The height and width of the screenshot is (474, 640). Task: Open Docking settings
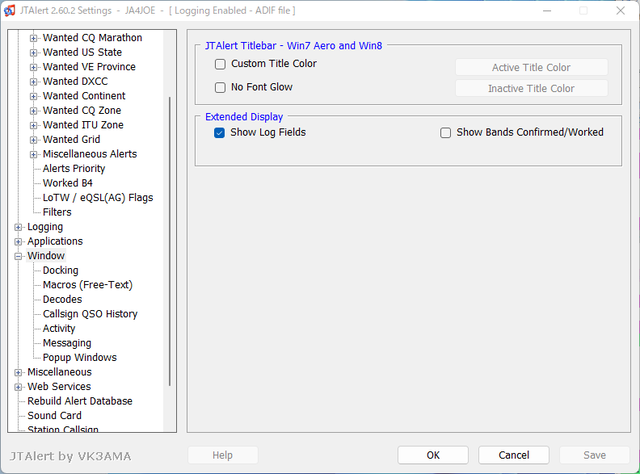click(60, 270)
